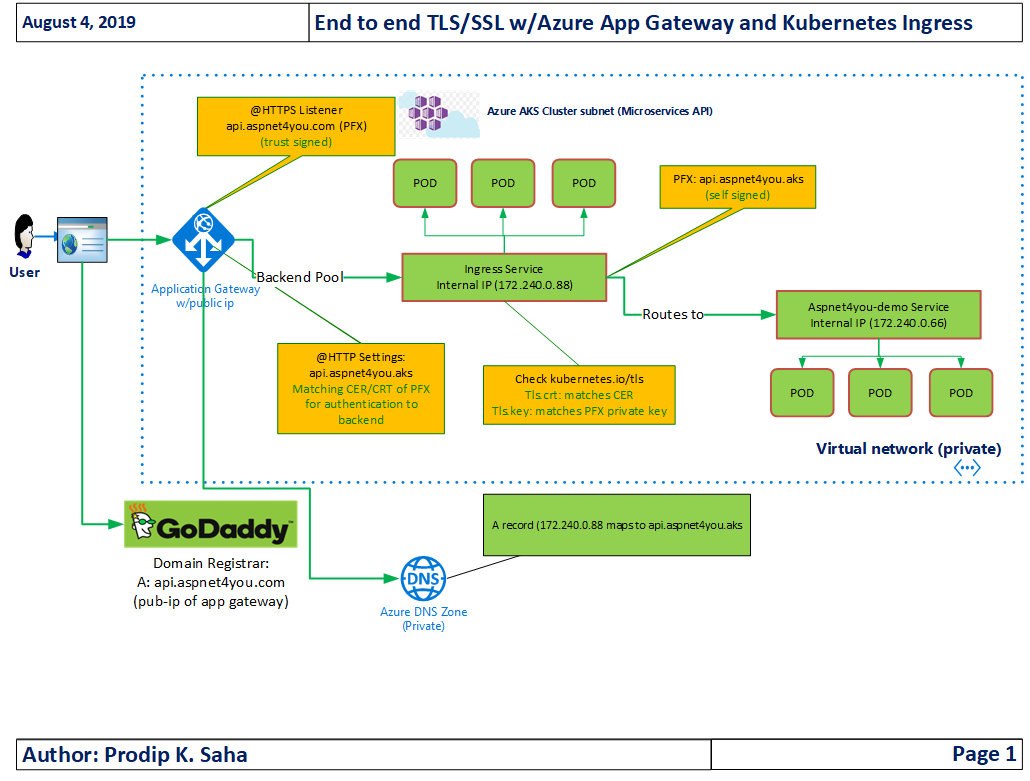Click the User person icon

coord(25,235)
